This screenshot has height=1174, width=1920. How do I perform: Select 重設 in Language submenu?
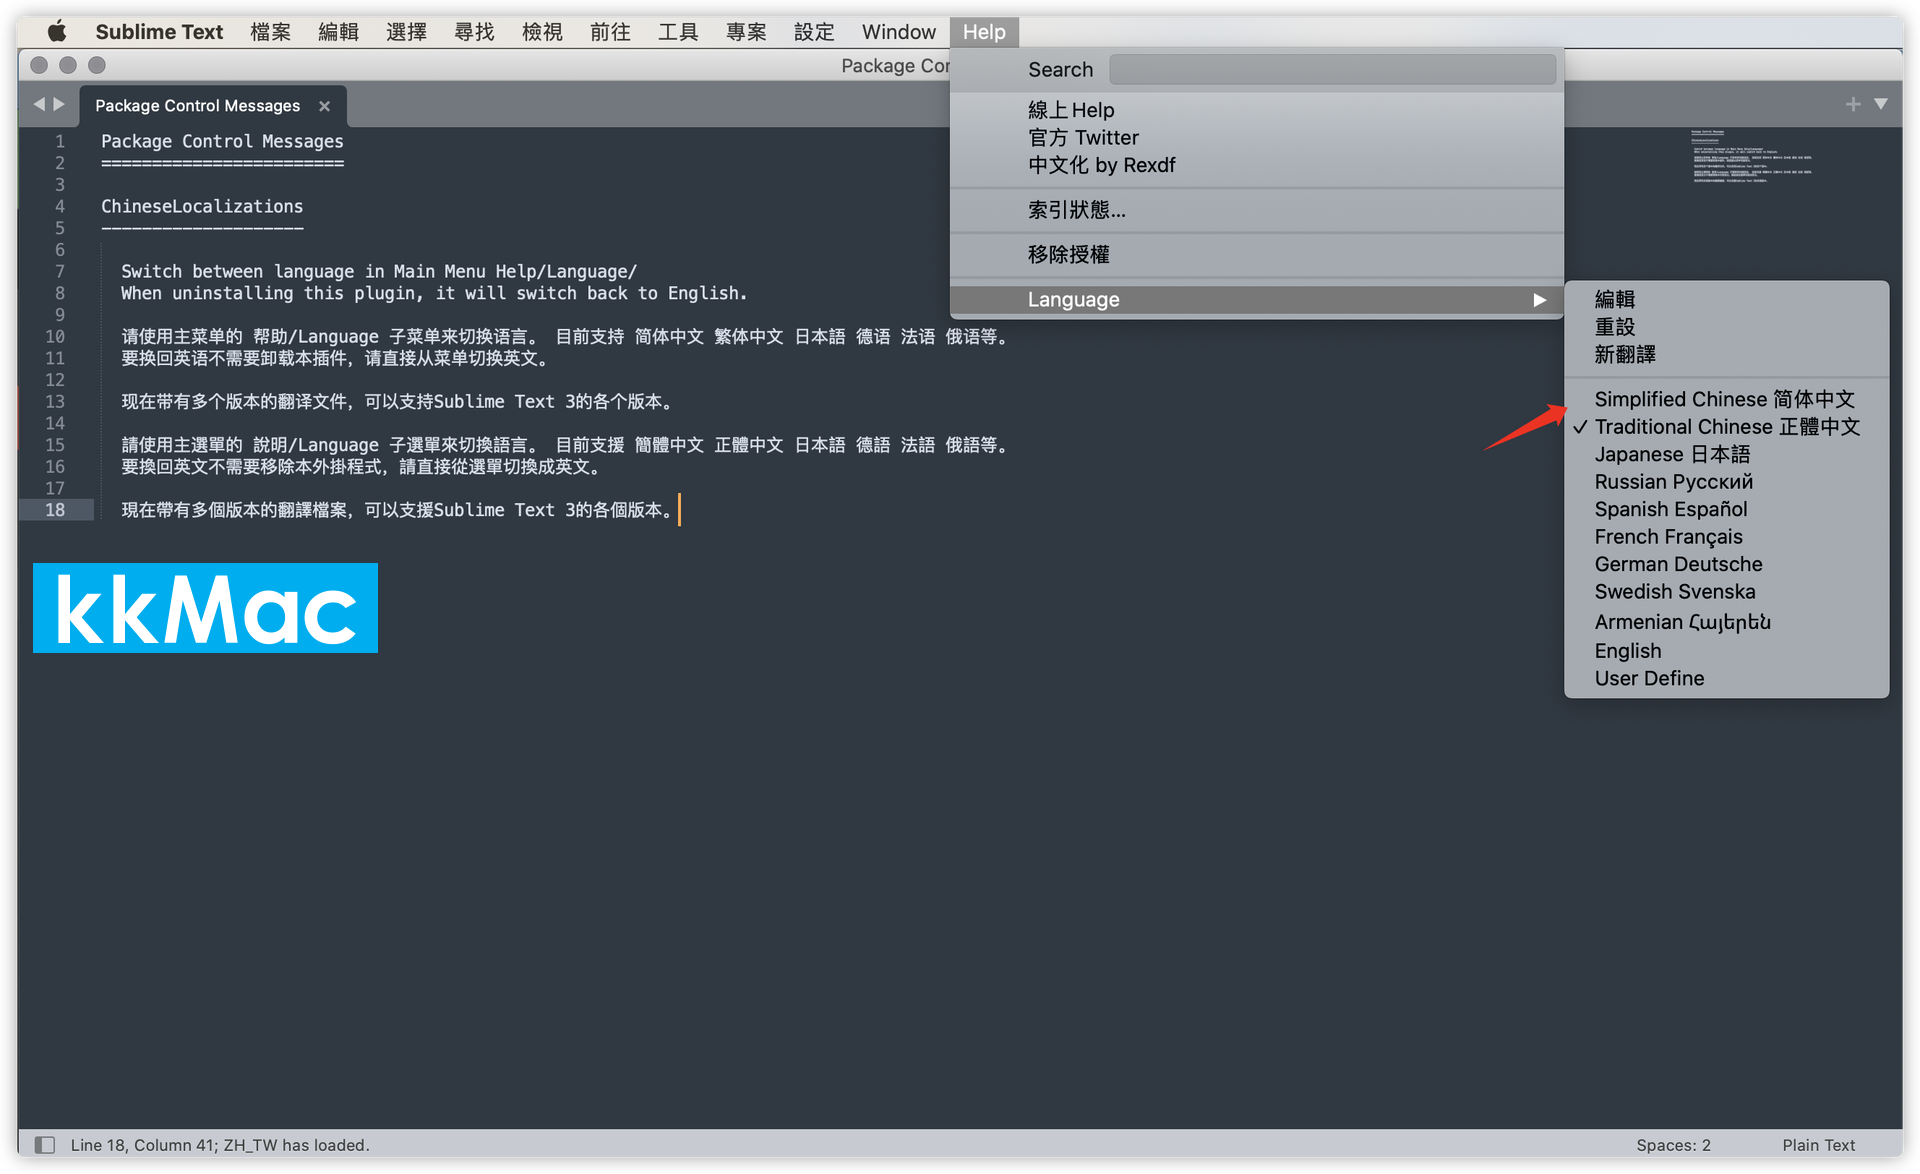[1726, 327]
